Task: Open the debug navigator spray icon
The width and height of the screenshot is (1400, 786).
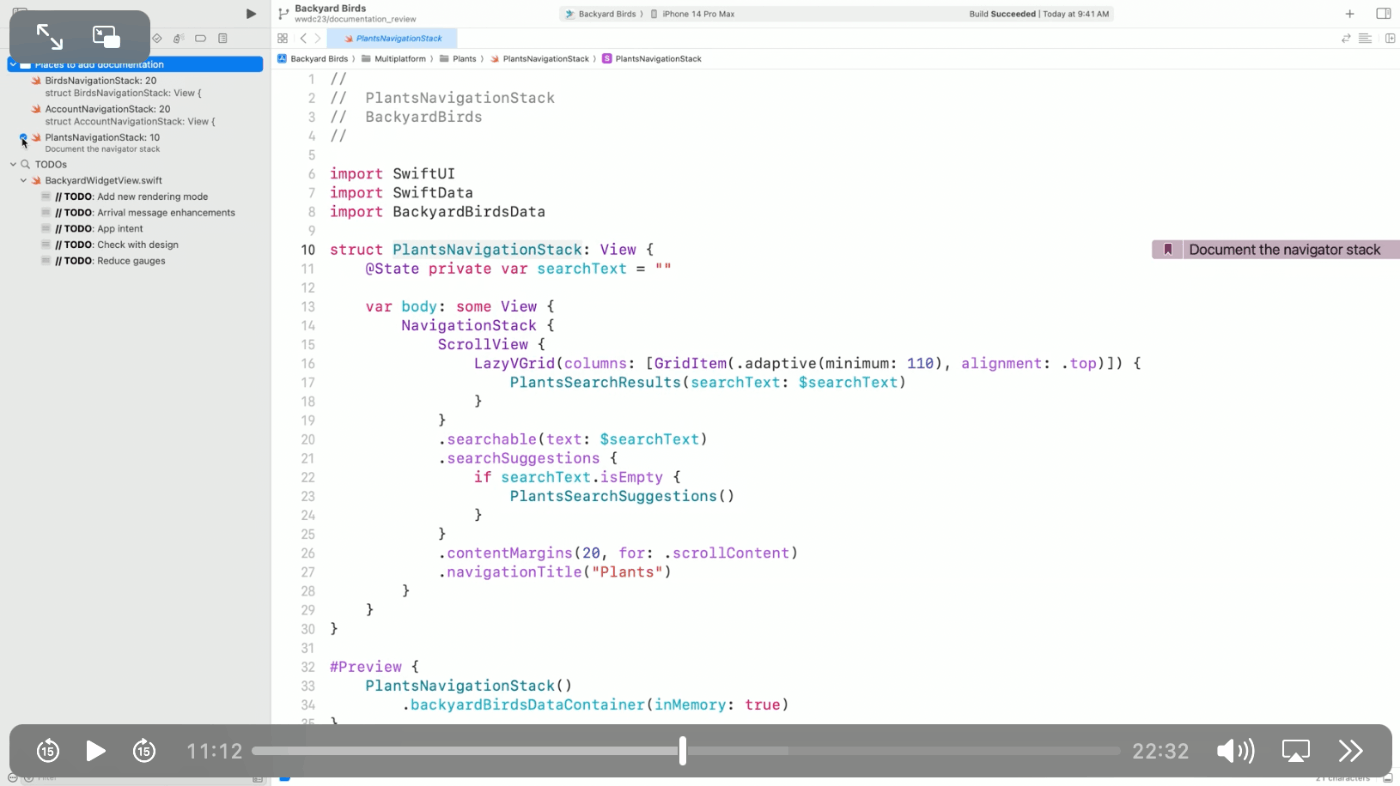Action: [x=178, y=38]
